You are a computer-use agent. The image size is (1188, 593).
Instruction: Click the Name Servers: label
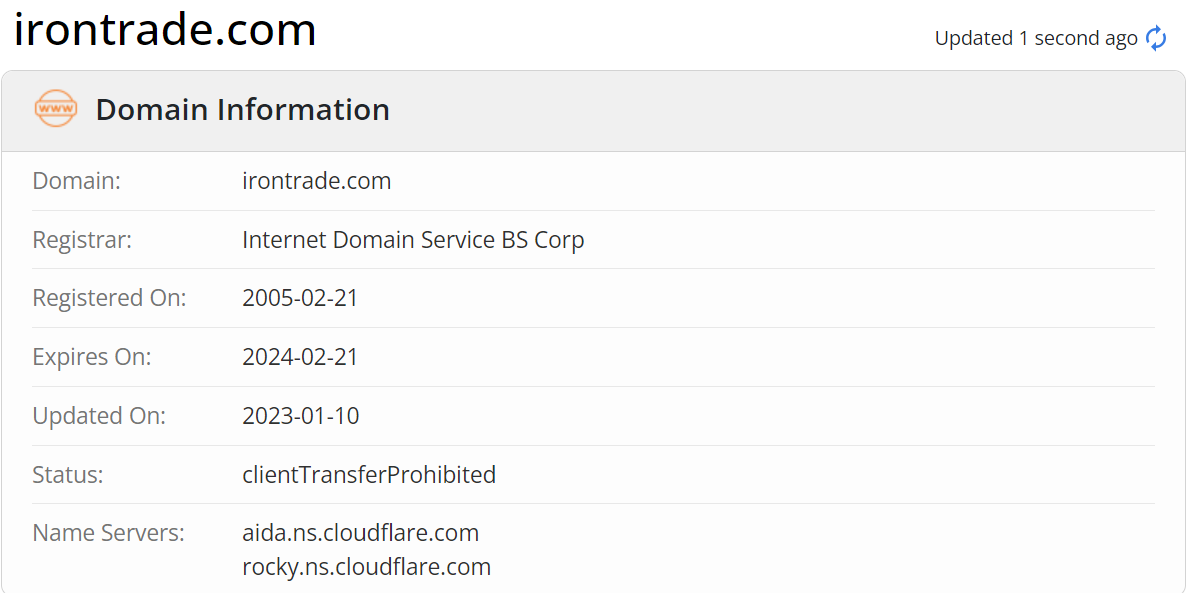tap(108, 533)
